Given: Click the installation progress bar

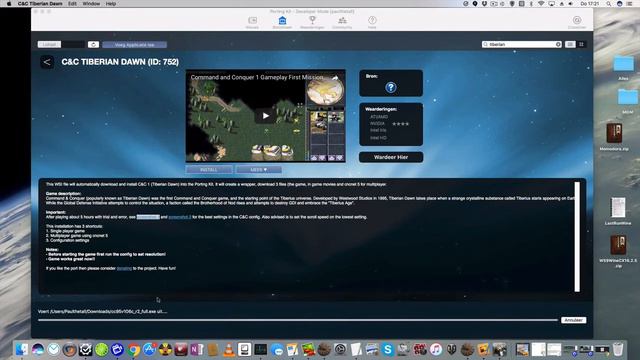Looking at the screenshot, I should (298, 320).
